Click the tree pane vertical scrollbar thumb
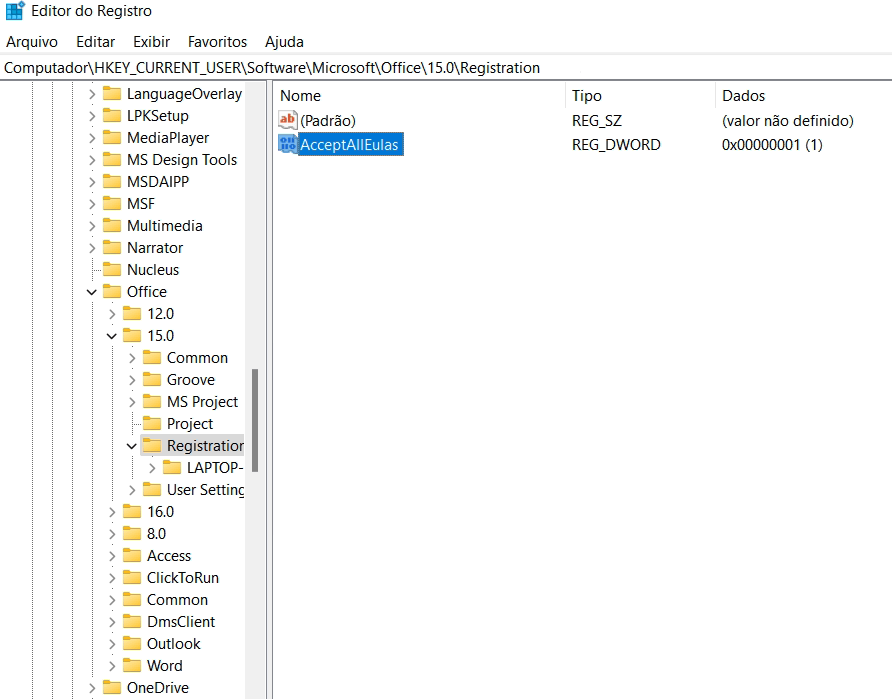The image size is (892, 699). pyautogui.click(x=255, y=420)
